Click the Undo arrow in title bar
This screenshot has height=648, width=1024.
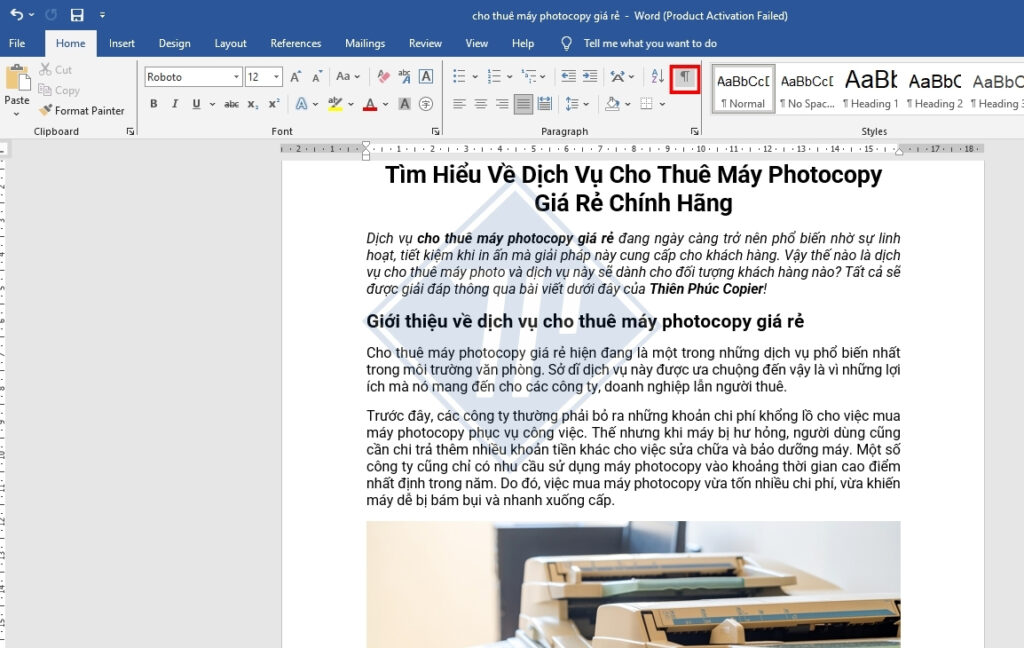[16, 14]
